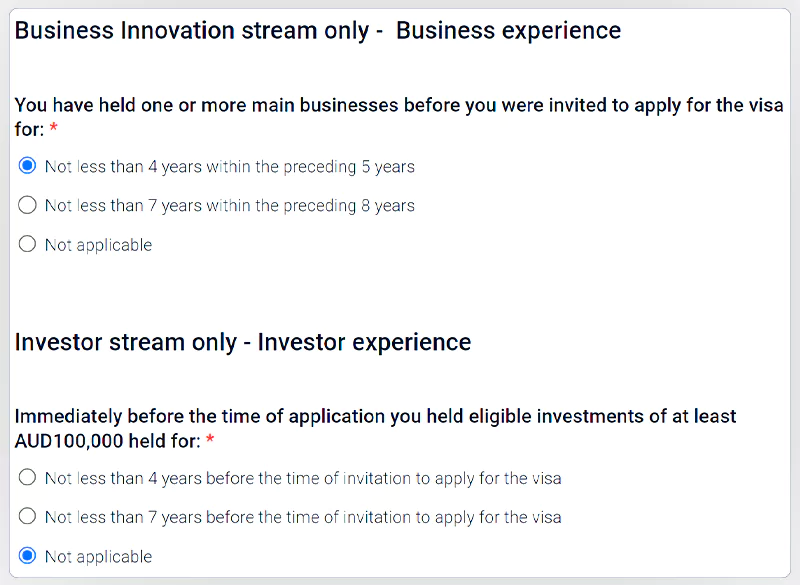Click the red asterisk after the investments question
This screenshot has width=800, height=585.
[x=209, y=441]
